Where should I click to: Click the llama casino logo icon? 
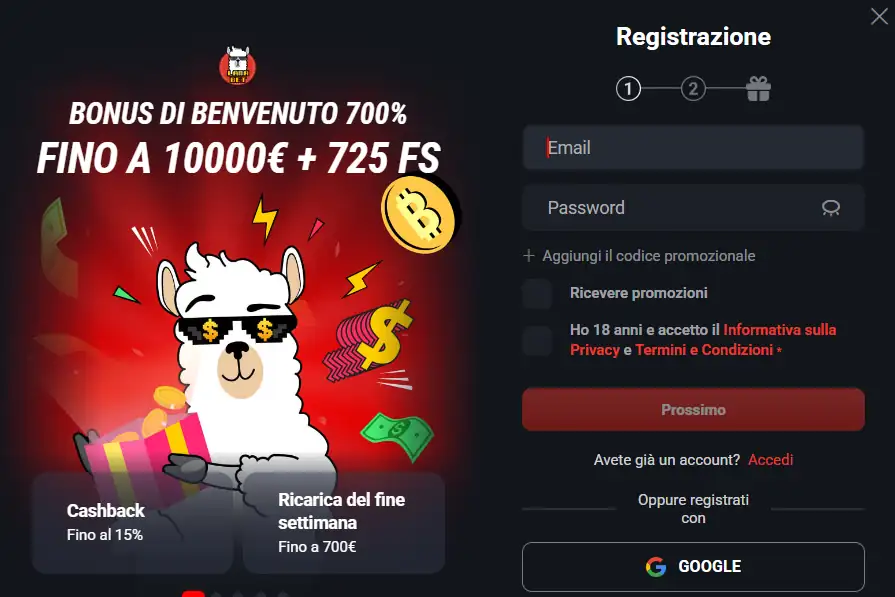(237, 66)
